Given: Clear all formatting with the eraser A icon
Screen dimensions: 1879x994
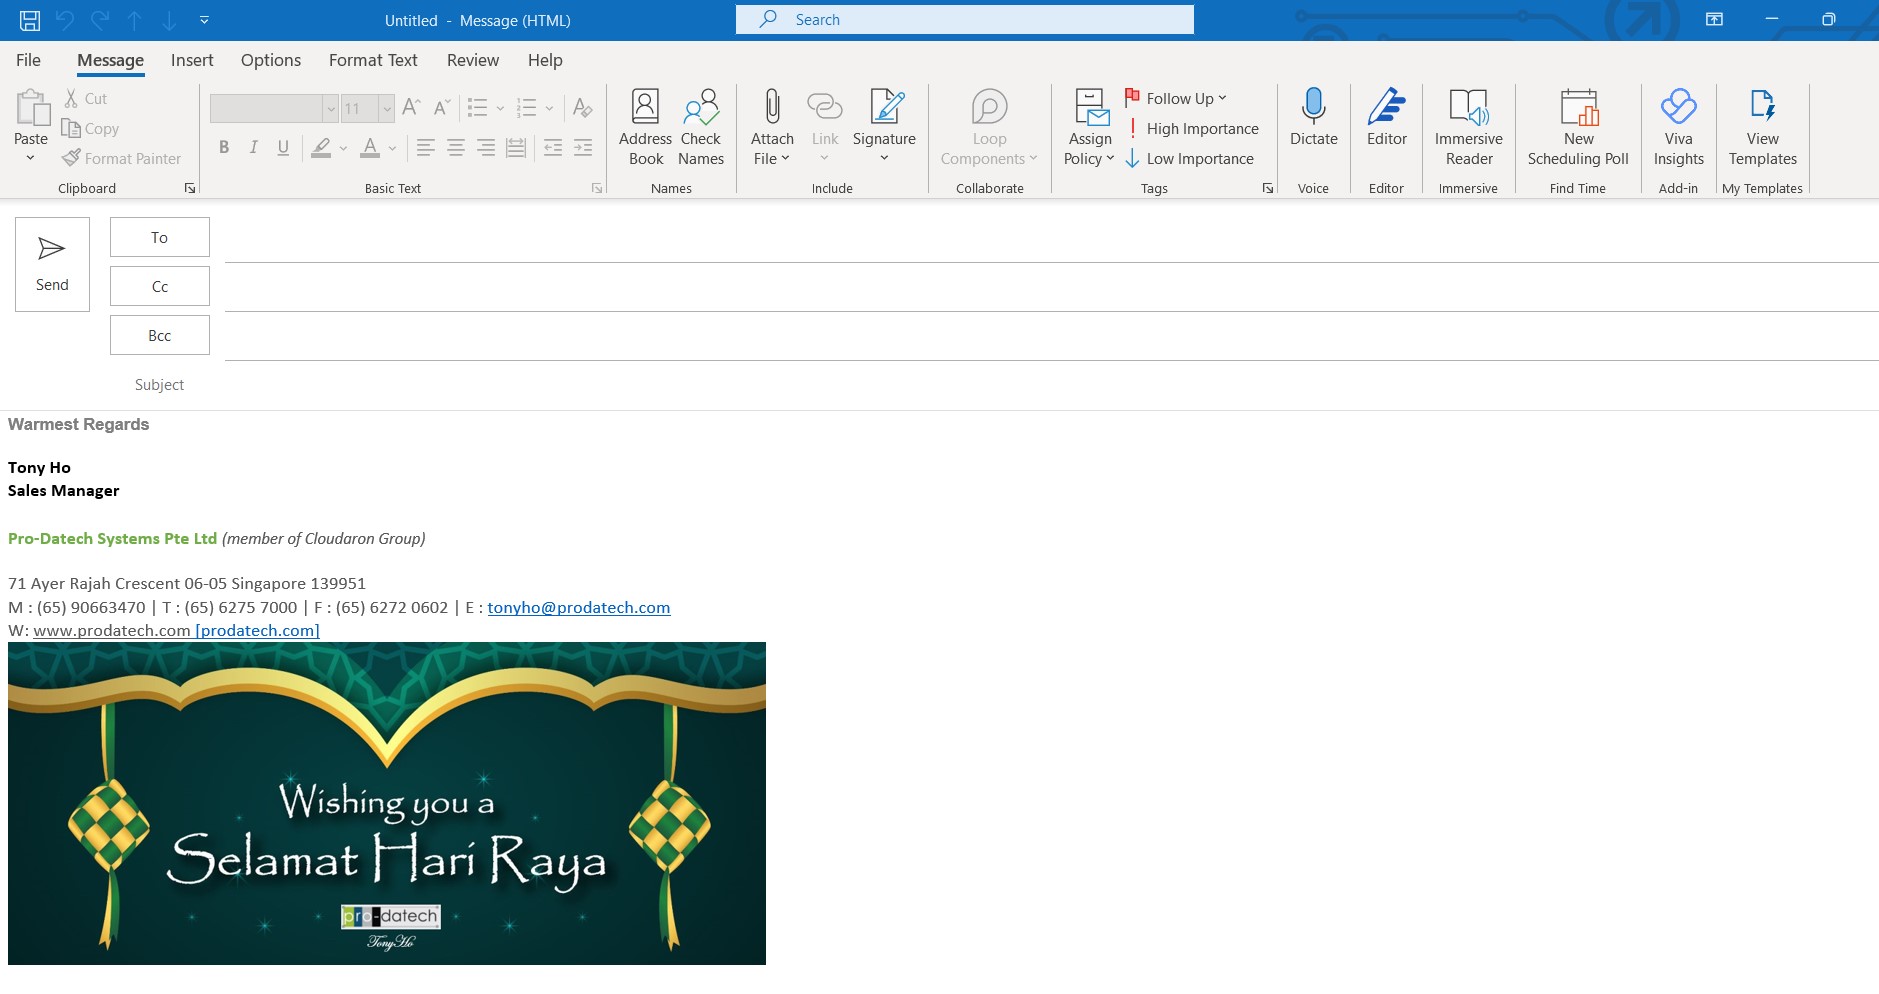Looking at the screenshot, I should click(x=583, y=107).
